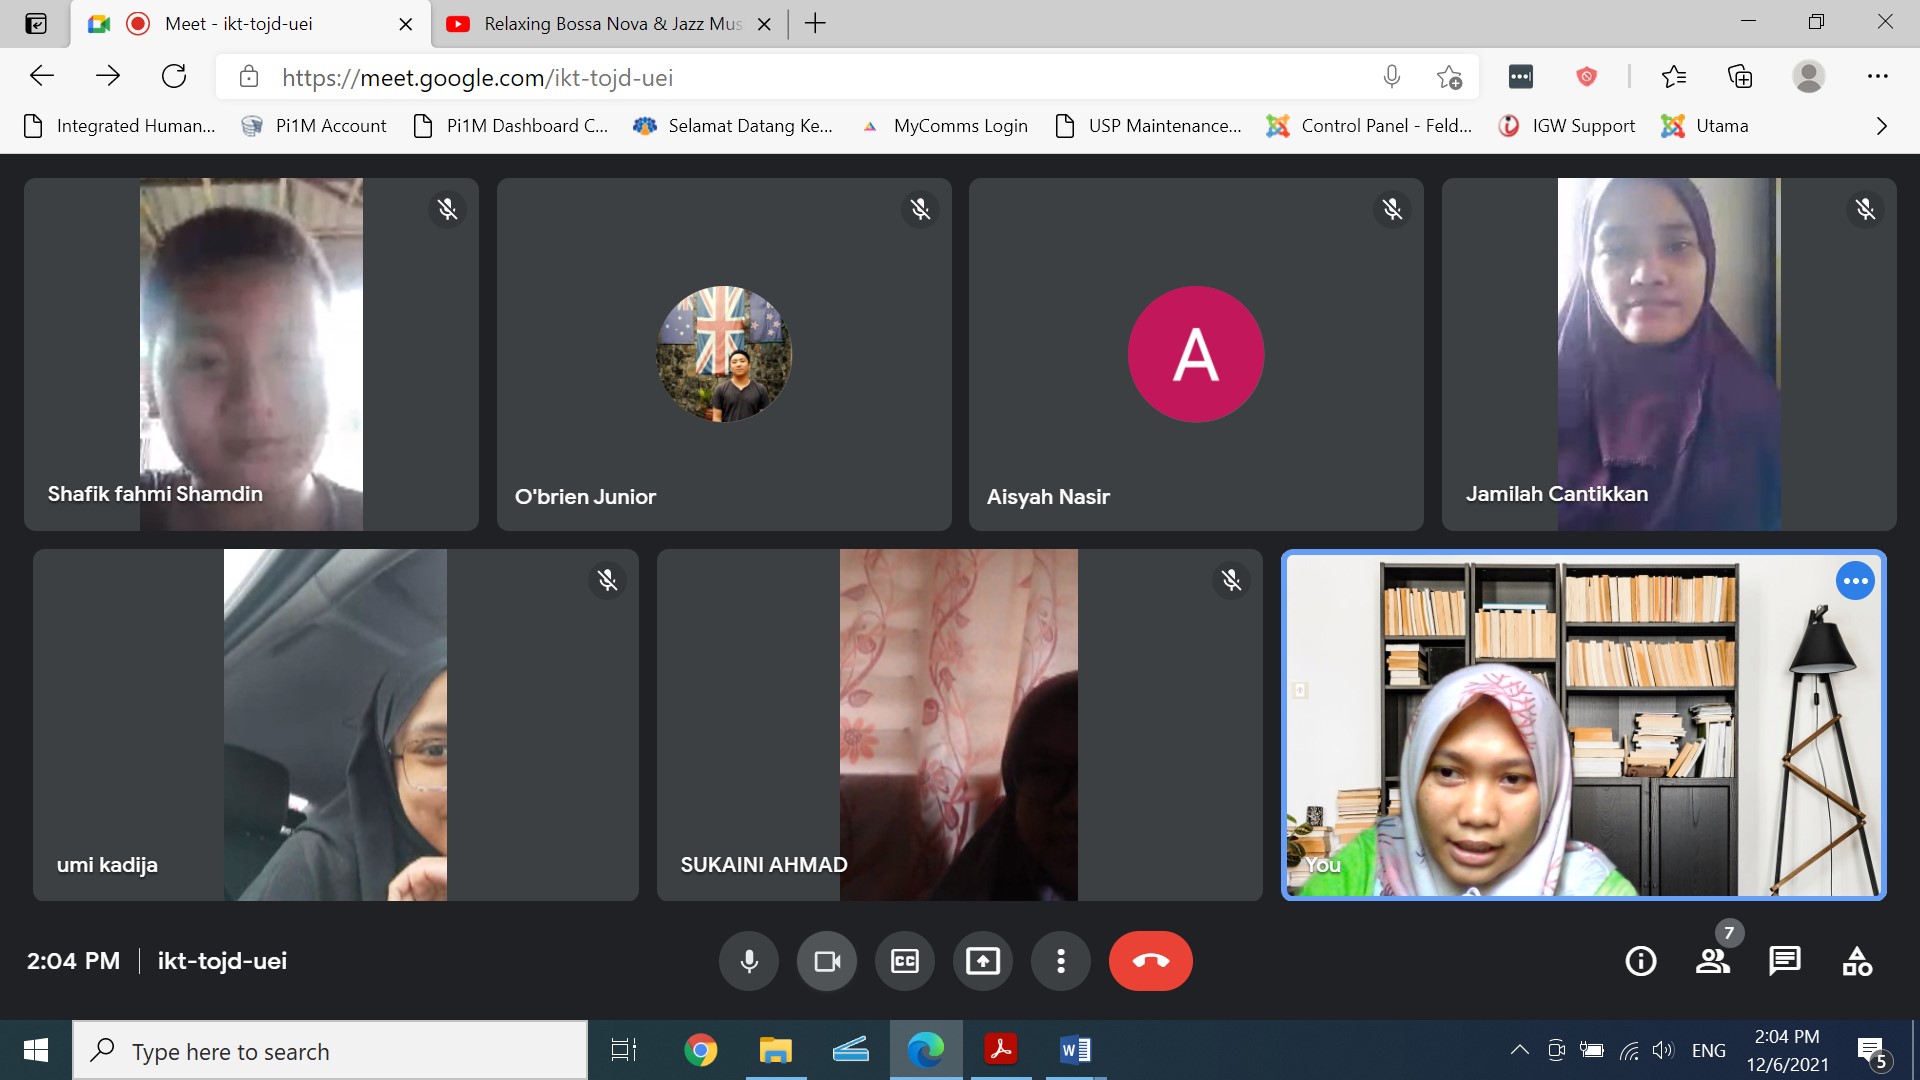Open the Activities shapes icon

[1857, 961]
